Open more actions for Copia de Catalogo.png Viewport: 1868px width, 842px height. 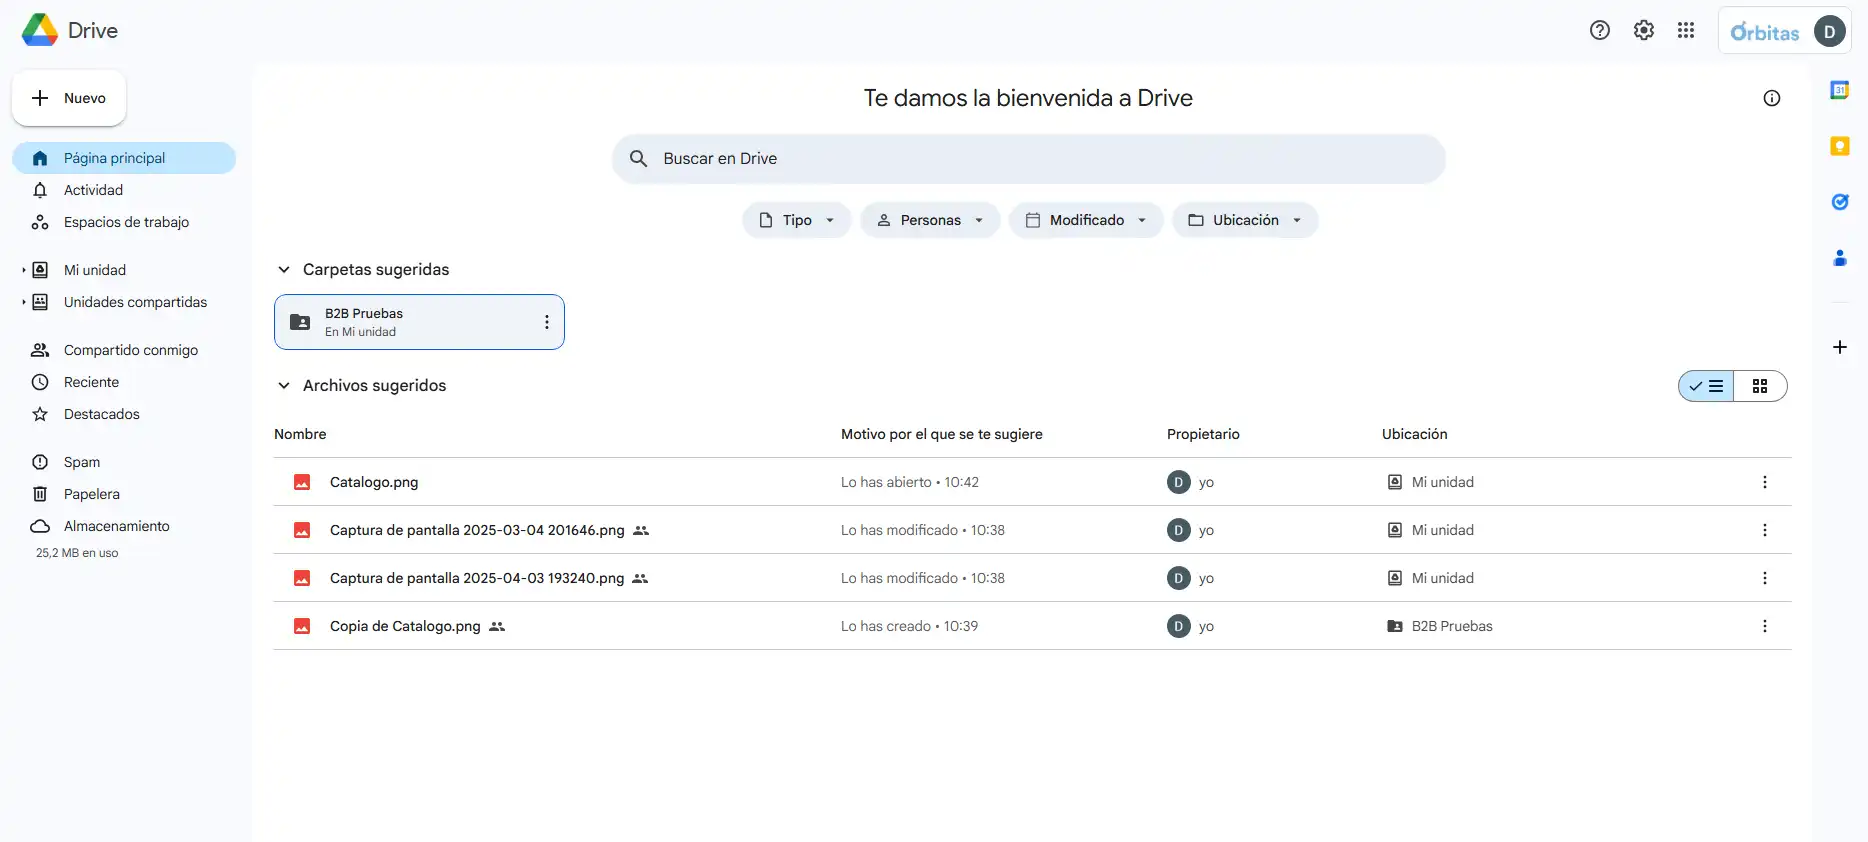(x=1765, y=626)
